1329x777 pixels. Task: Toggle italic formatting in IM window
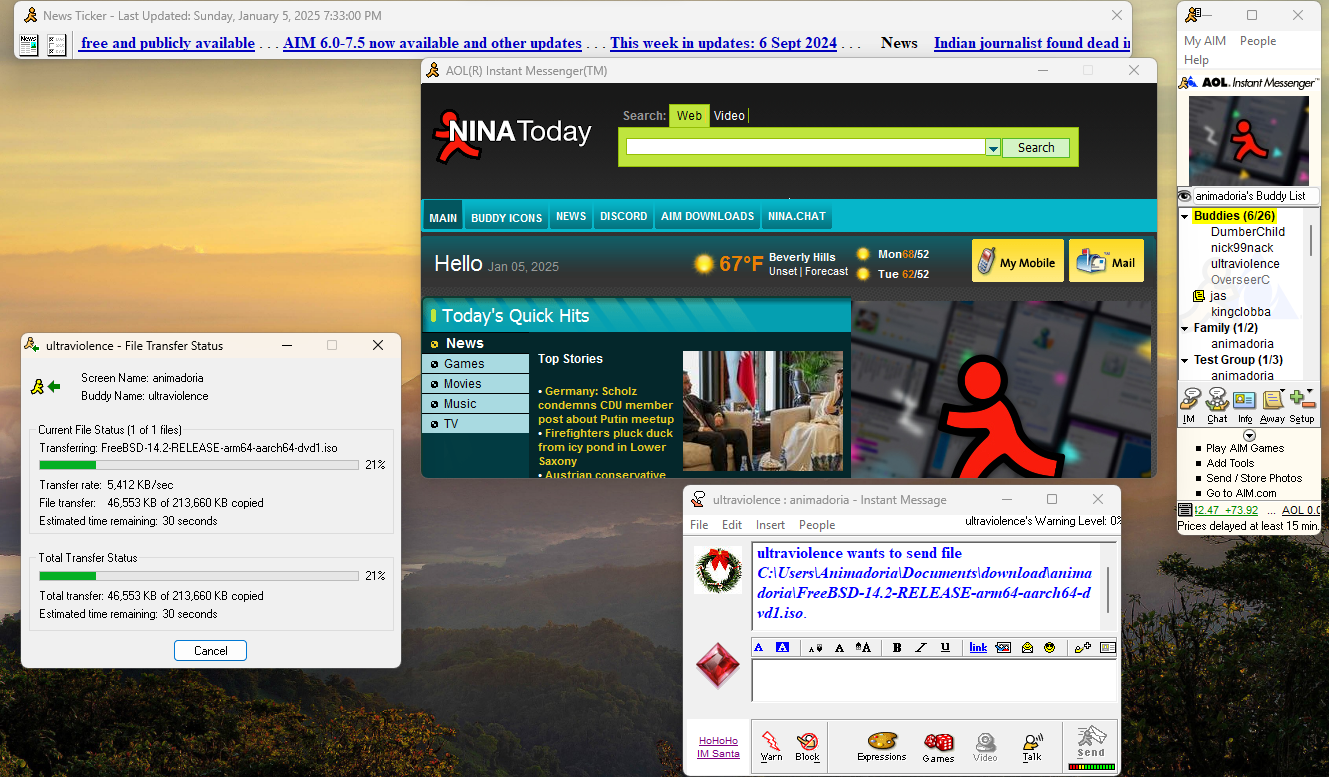click(x=921, y=648)
